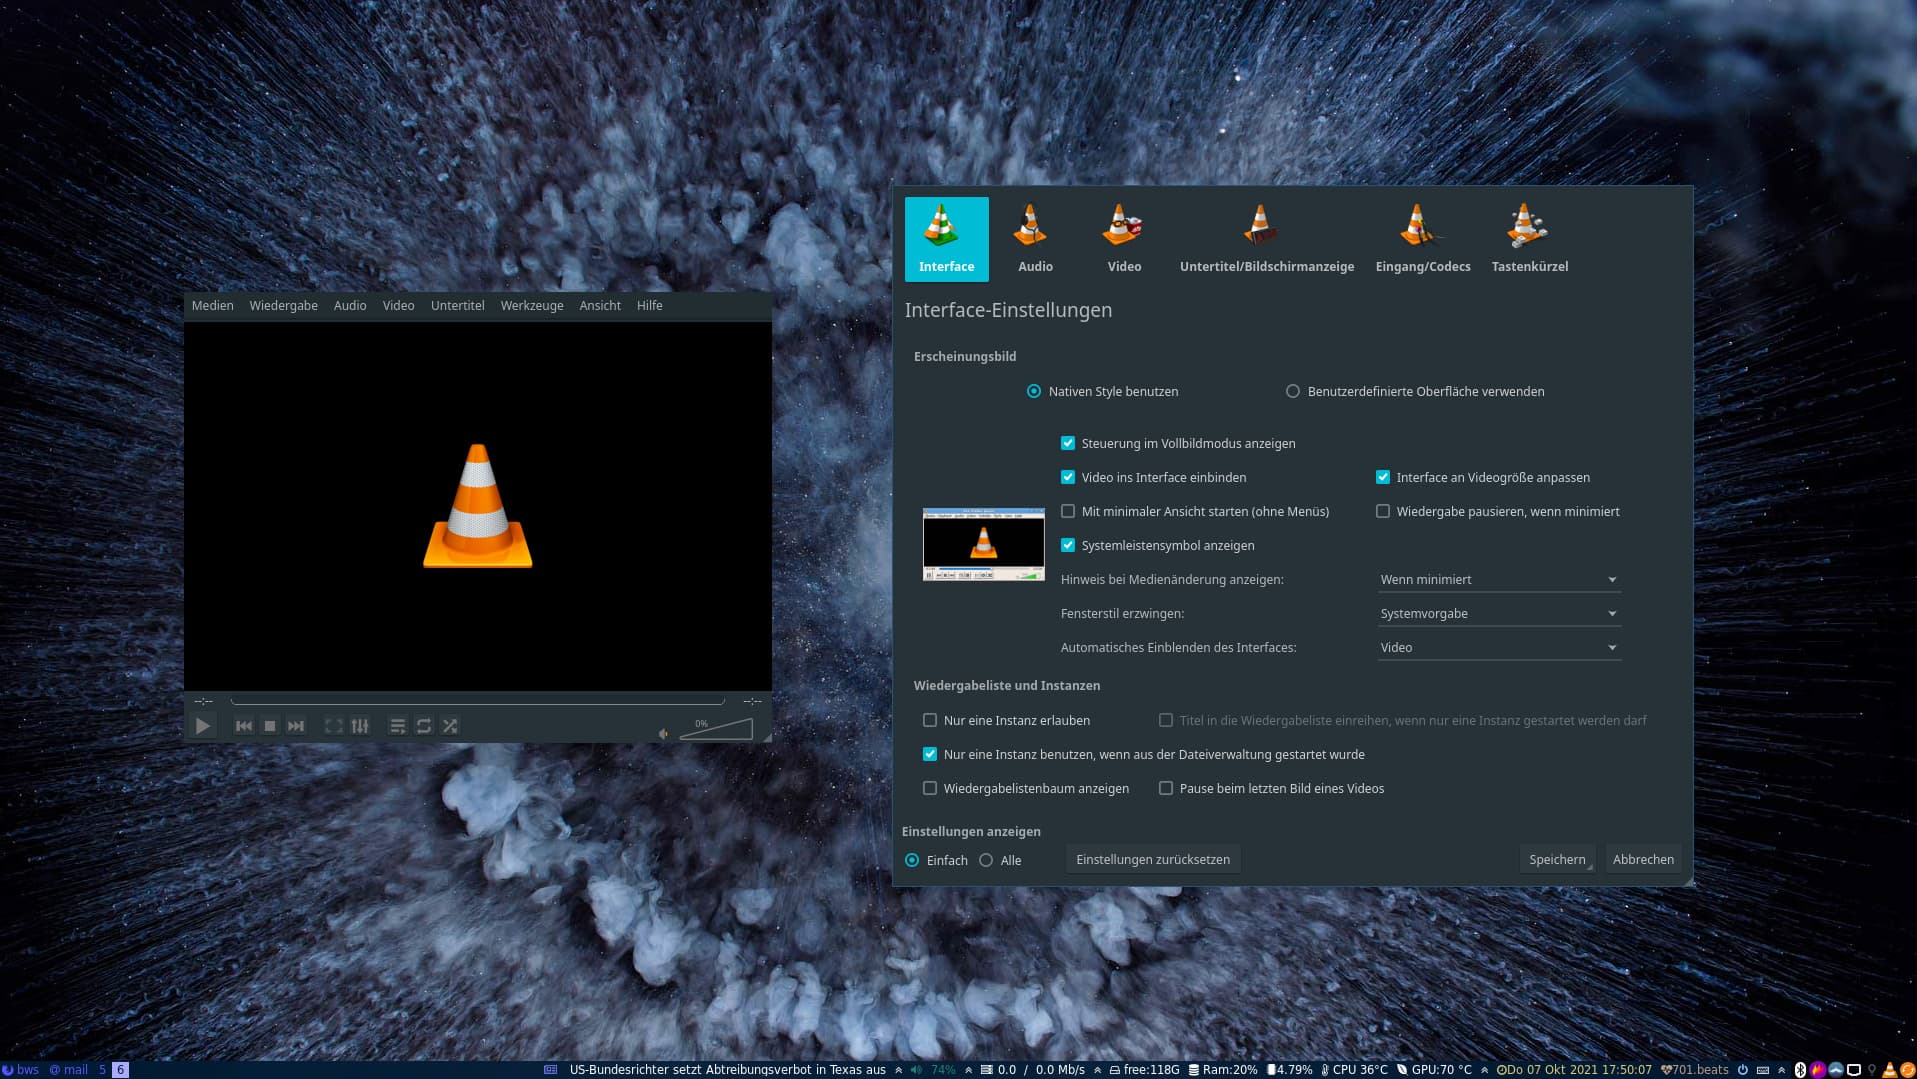Viewport: 1917px width, 1079px height.
Task: Toggle the playlist view icon
Action: 397,726
